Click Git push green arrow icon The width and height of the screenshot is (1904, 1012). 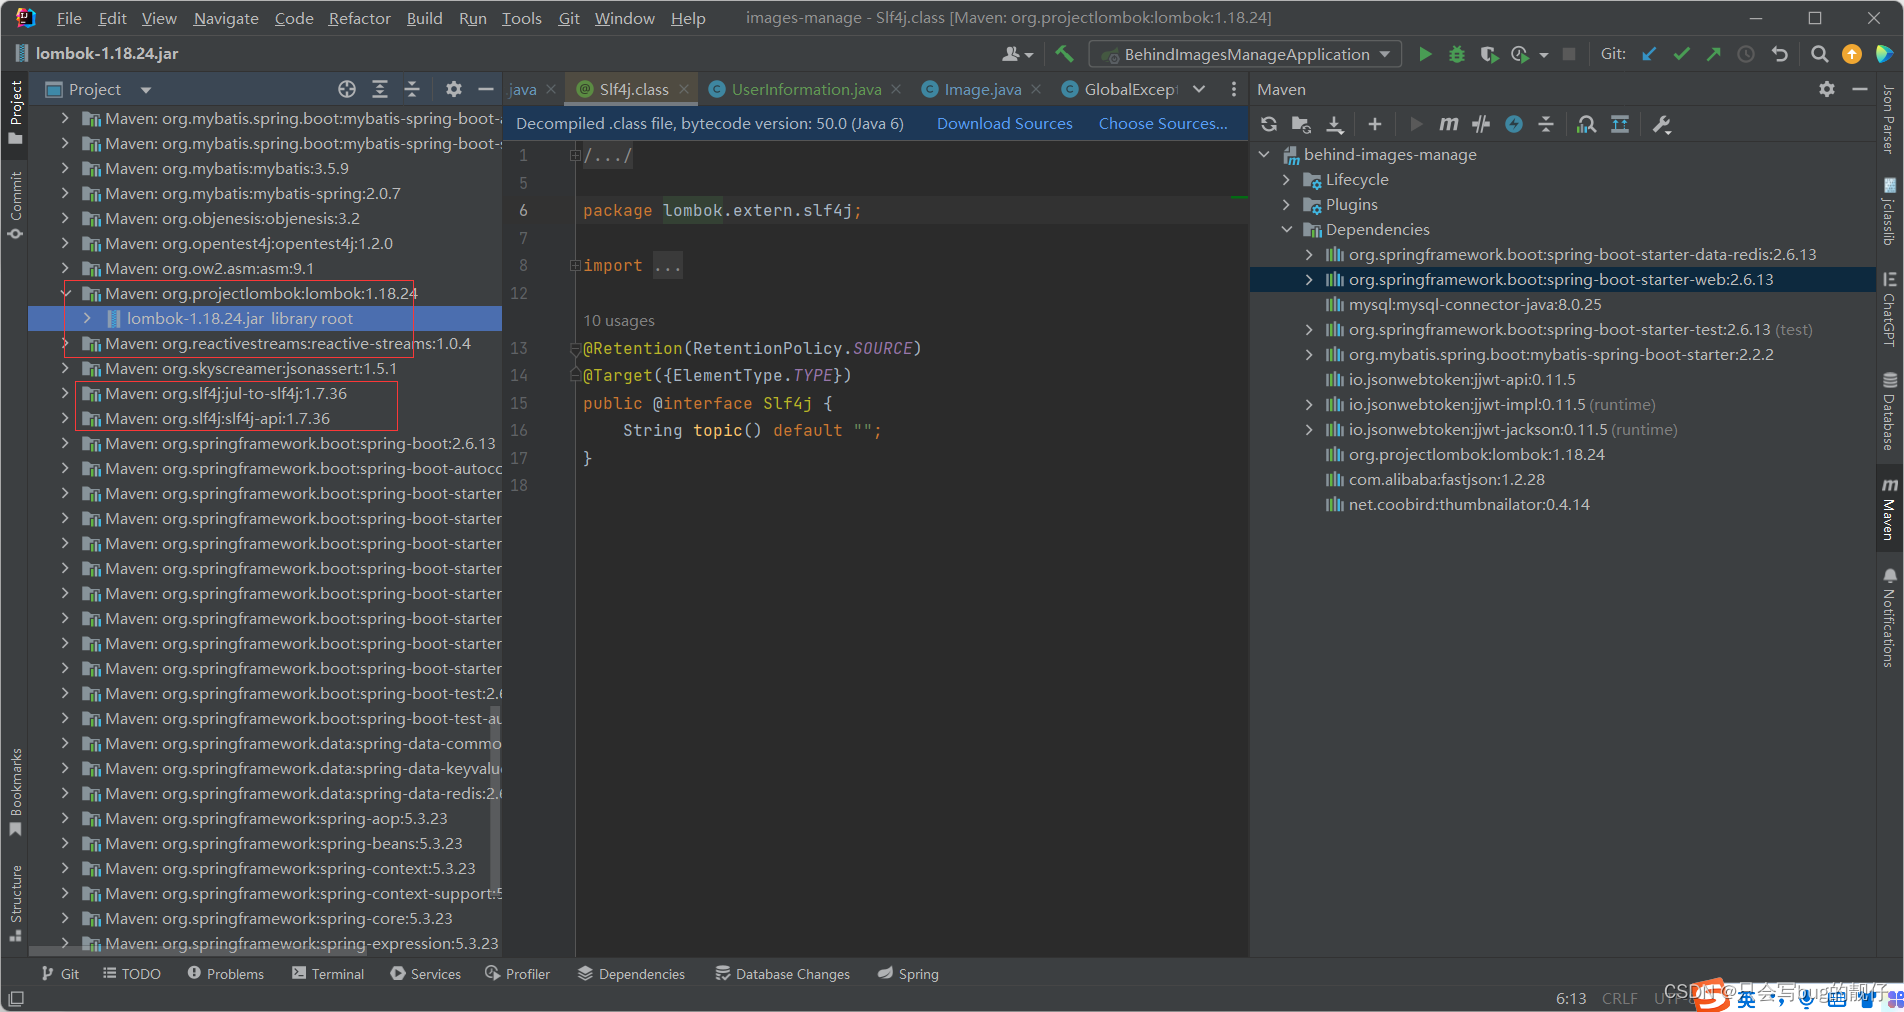coord(1714,54)
